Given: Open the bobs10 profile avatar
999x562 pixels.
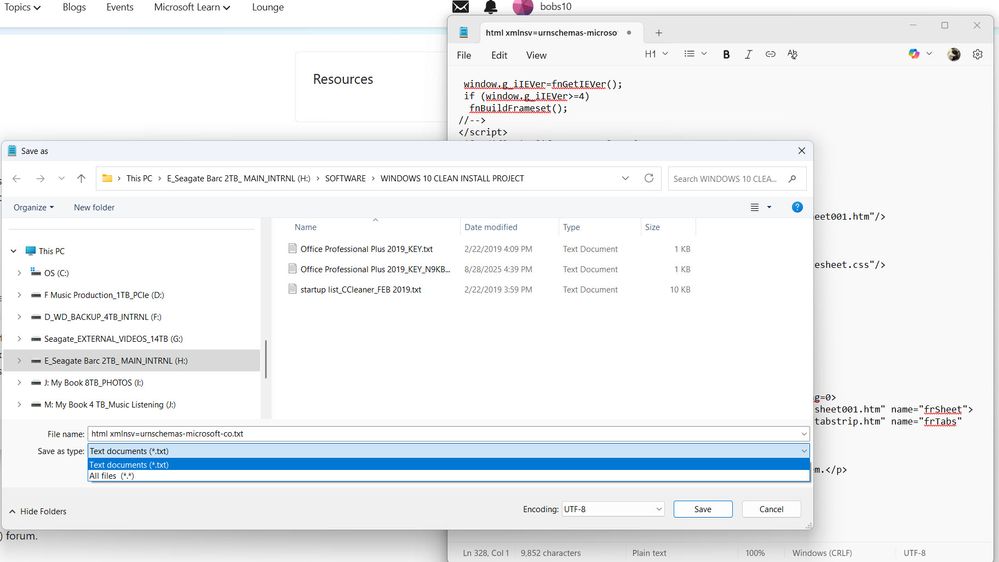Looking at the screenshot, I should (522, 7).
